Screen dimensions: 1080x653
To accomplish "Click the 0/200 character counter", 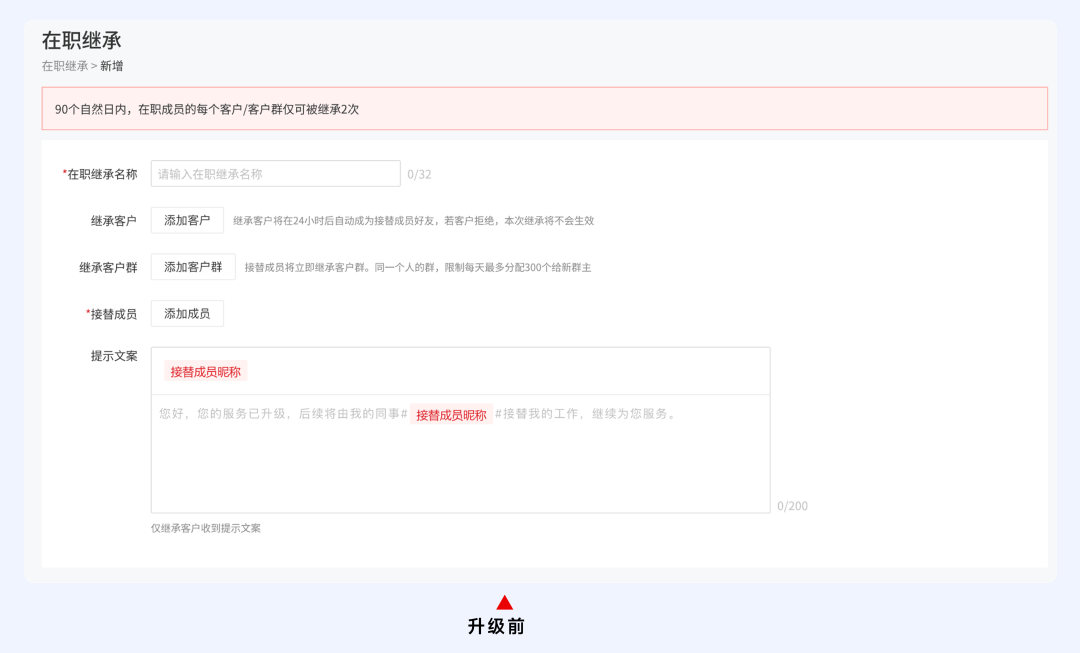I will pyautogui.click(x=791, y=507).
